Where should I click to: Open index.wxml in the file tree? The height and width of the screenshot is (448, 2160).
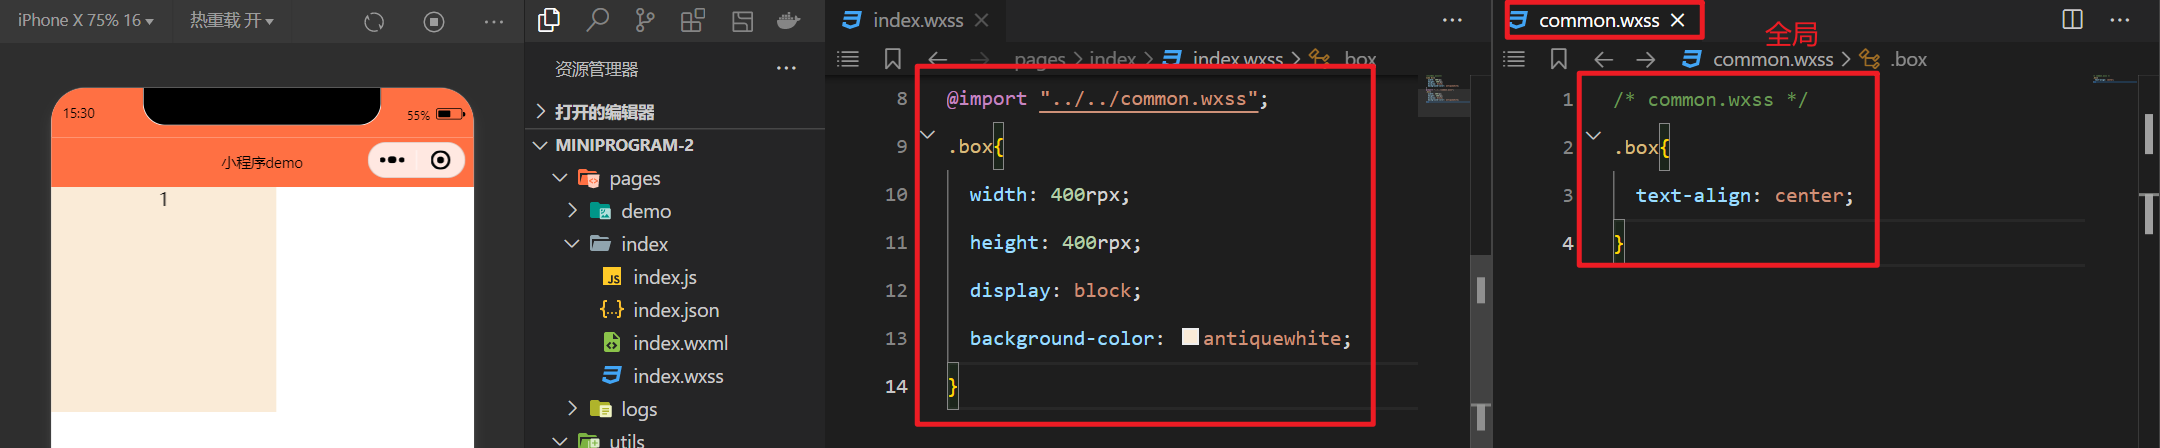click(679, 343)
